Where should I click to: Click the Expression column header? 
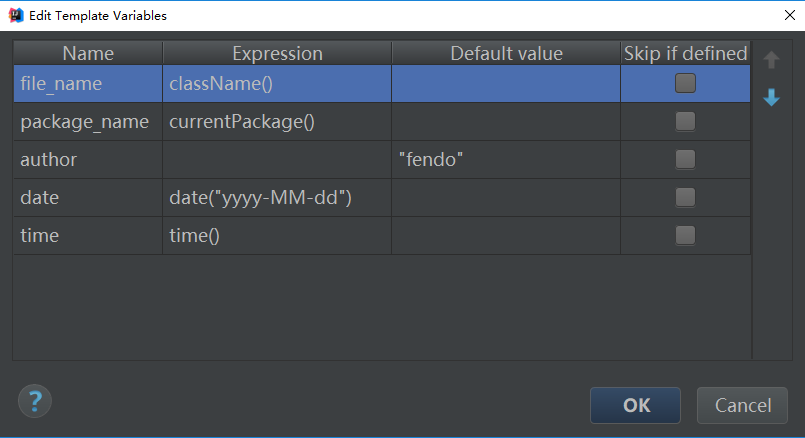tap(277, 53)
